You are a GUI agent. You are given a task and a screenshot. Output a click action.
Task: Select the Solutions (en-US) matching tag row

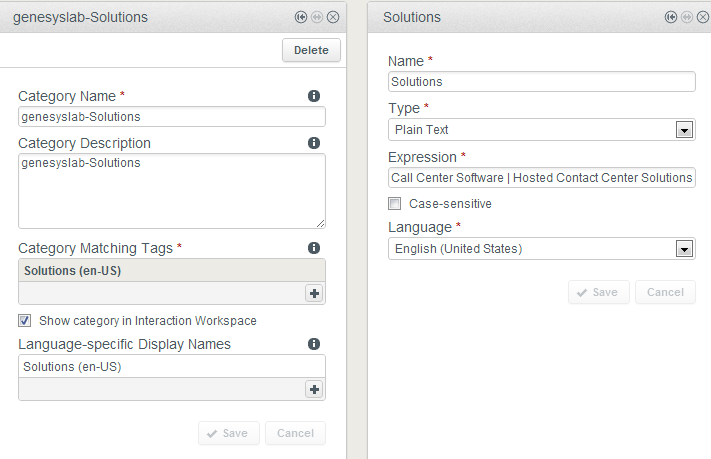(171, 270)
